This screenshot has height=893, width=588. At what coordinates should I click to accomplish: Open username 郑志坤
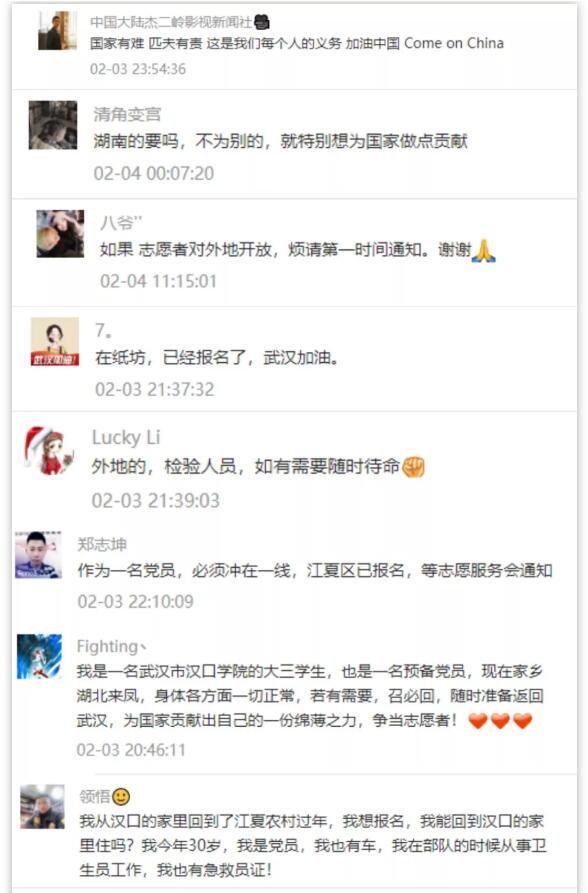[102, 544]
